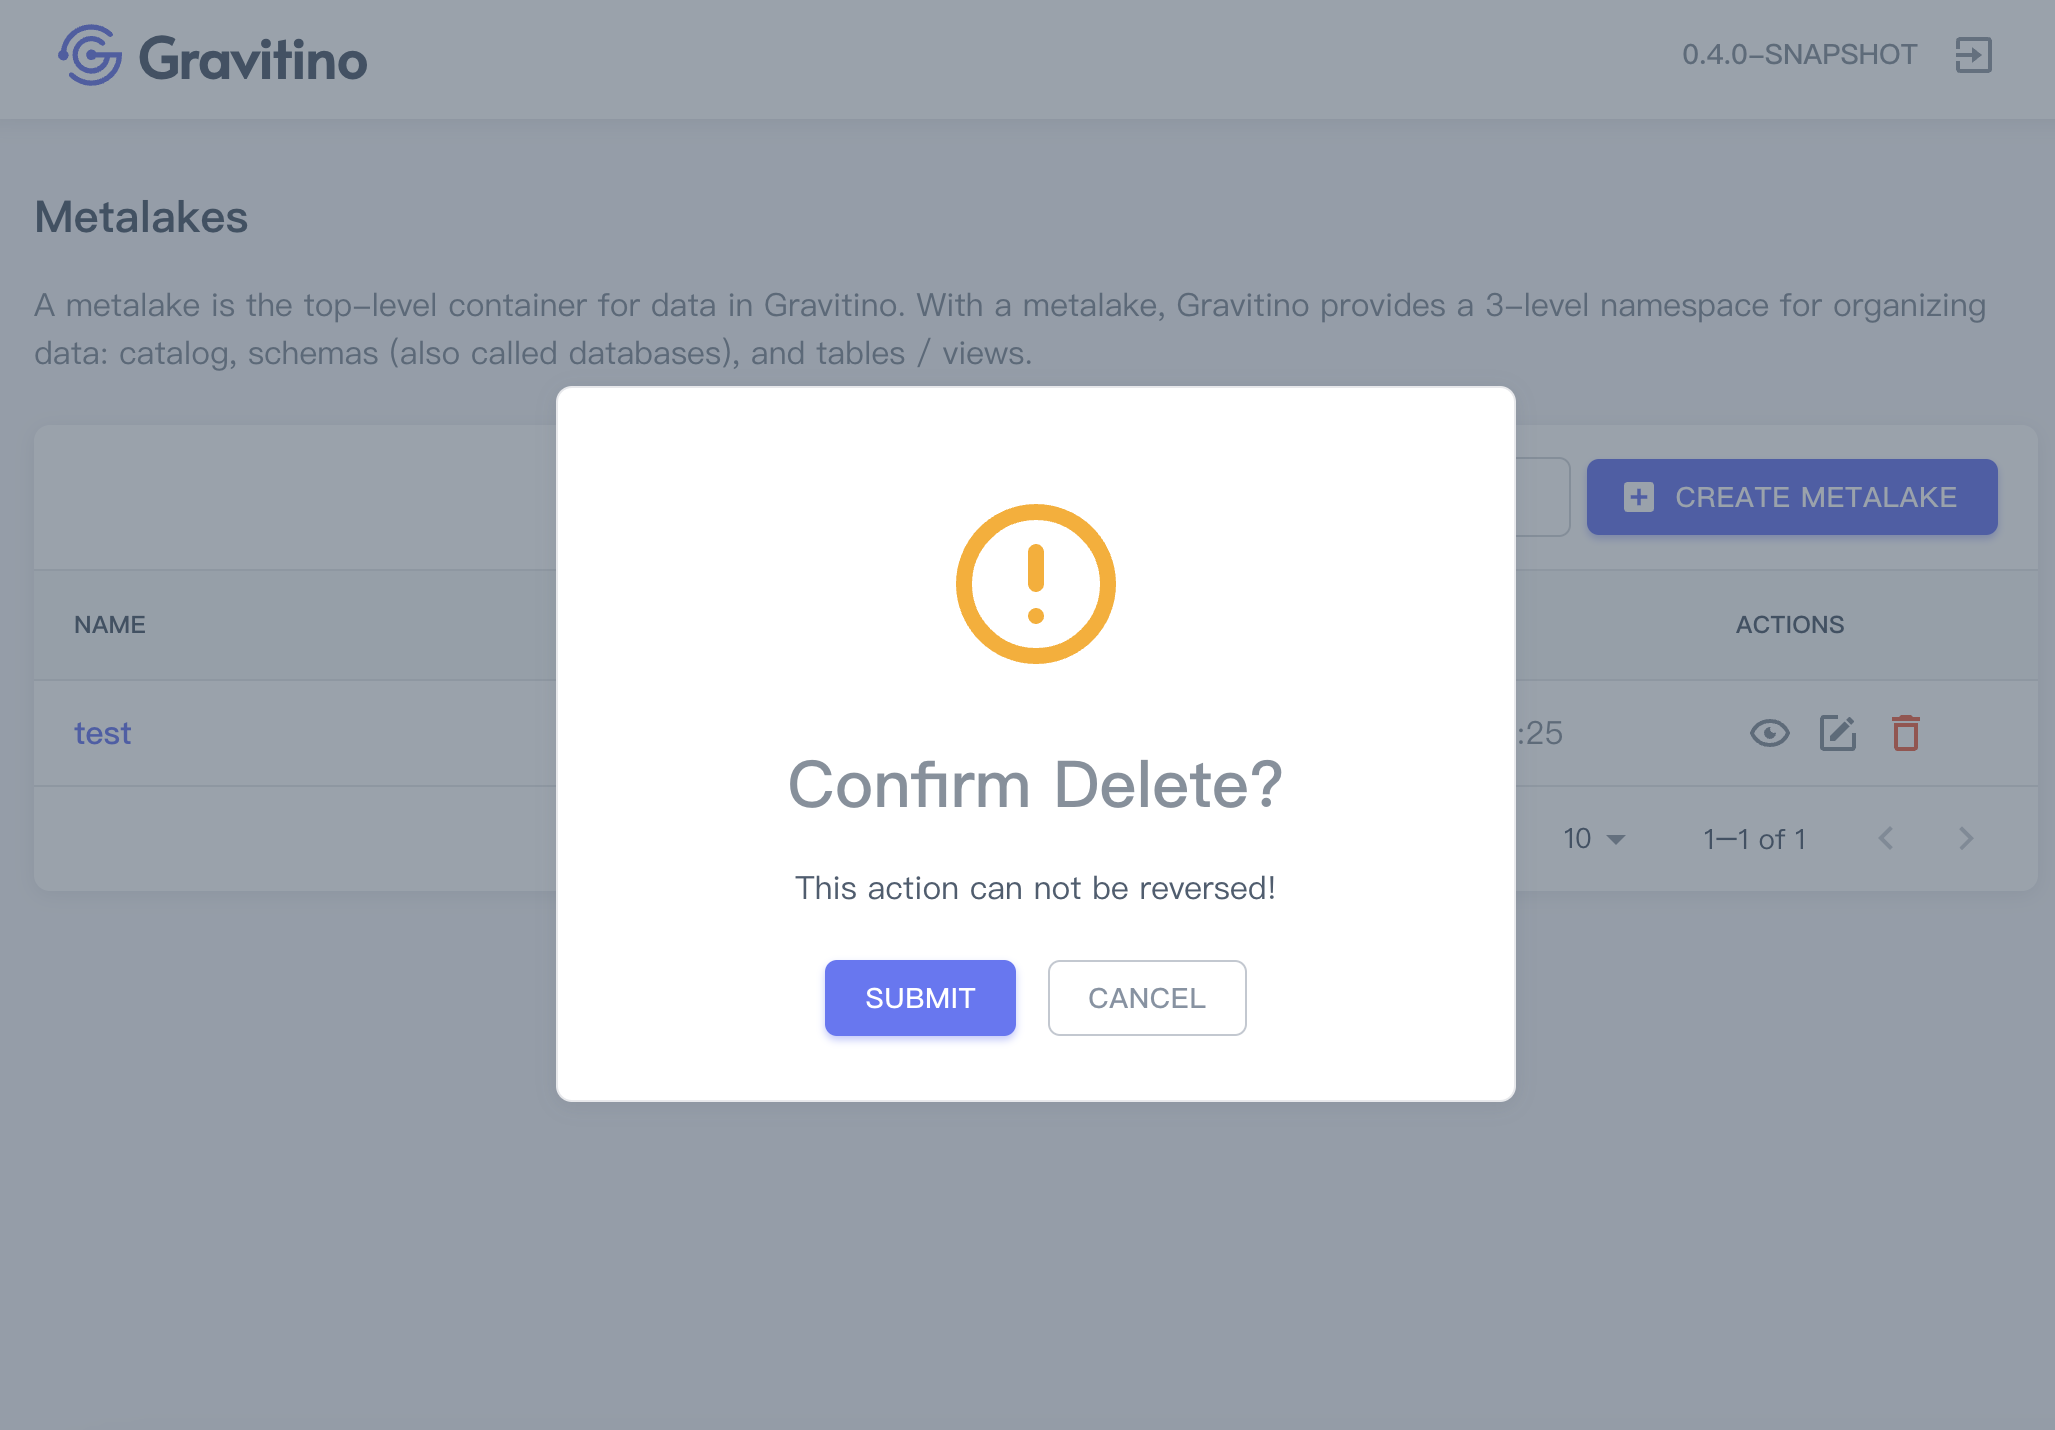This screenshot has height=1430, width=2055.
Task: Click the CREATE METALAKE plus icon
Action: (1638, 496)
